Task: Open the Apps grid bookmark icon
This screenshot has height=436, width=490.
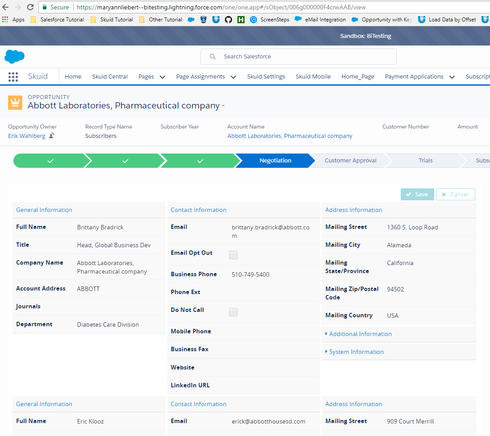Action: tap(5, 20)
